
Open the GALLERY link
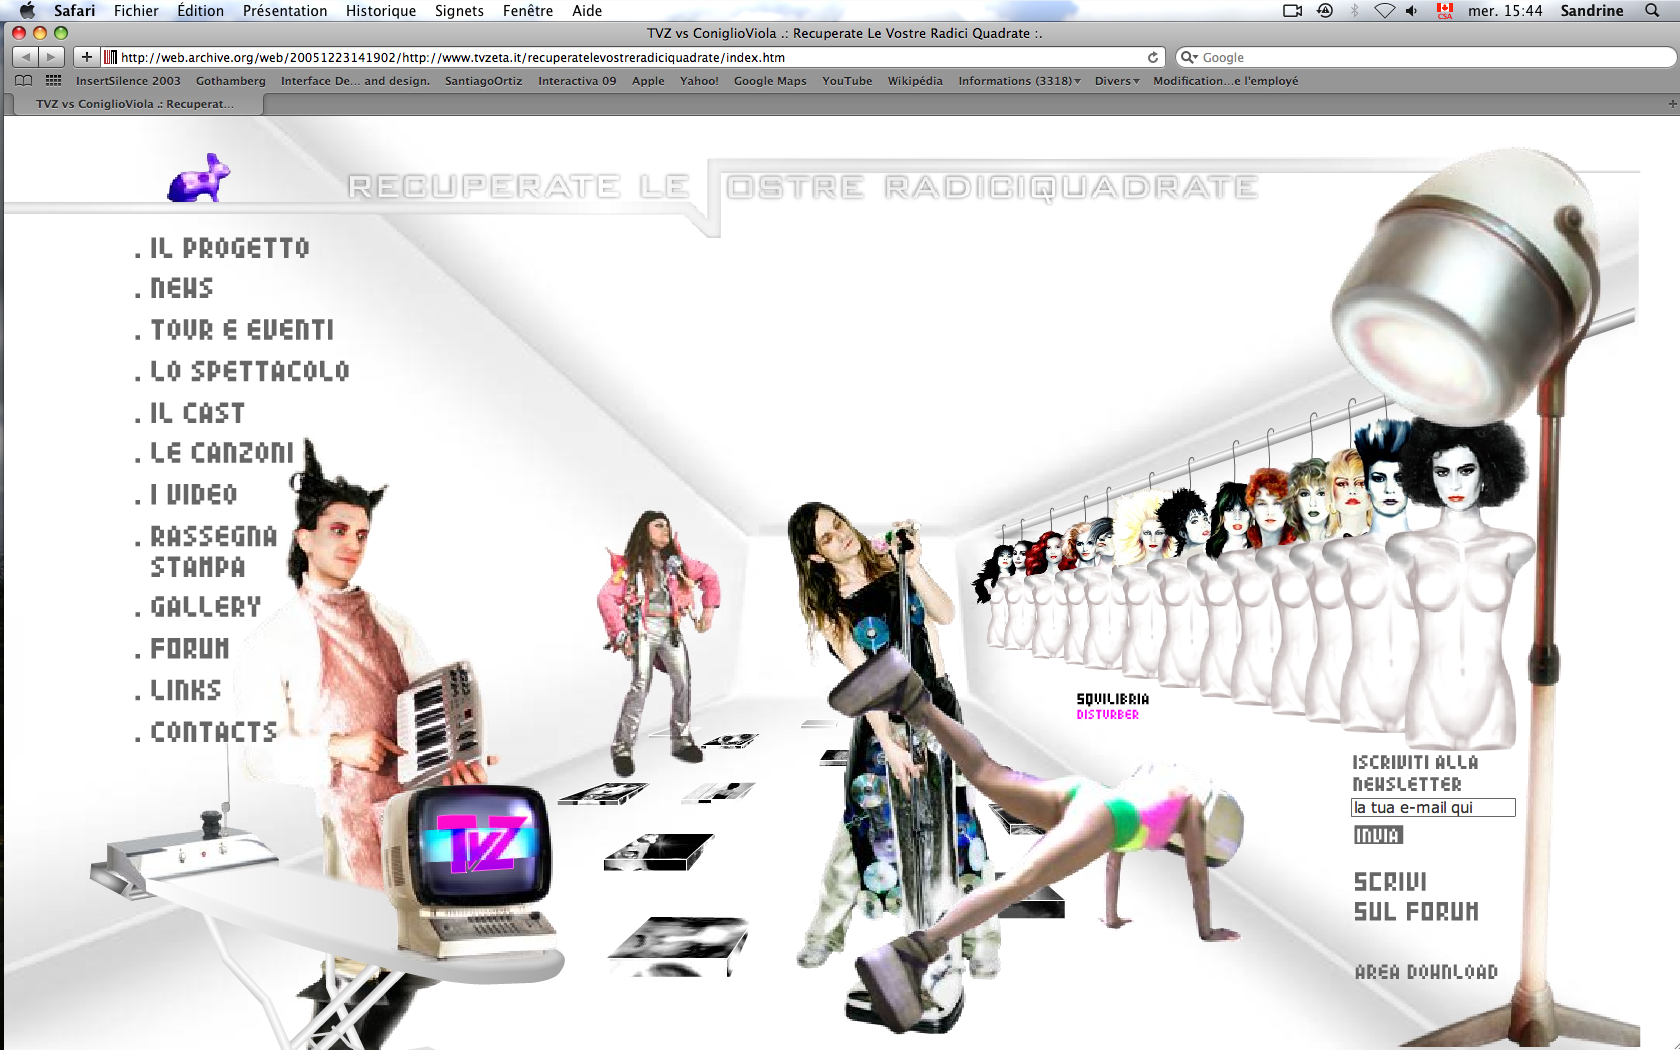[x=205, y=606]
